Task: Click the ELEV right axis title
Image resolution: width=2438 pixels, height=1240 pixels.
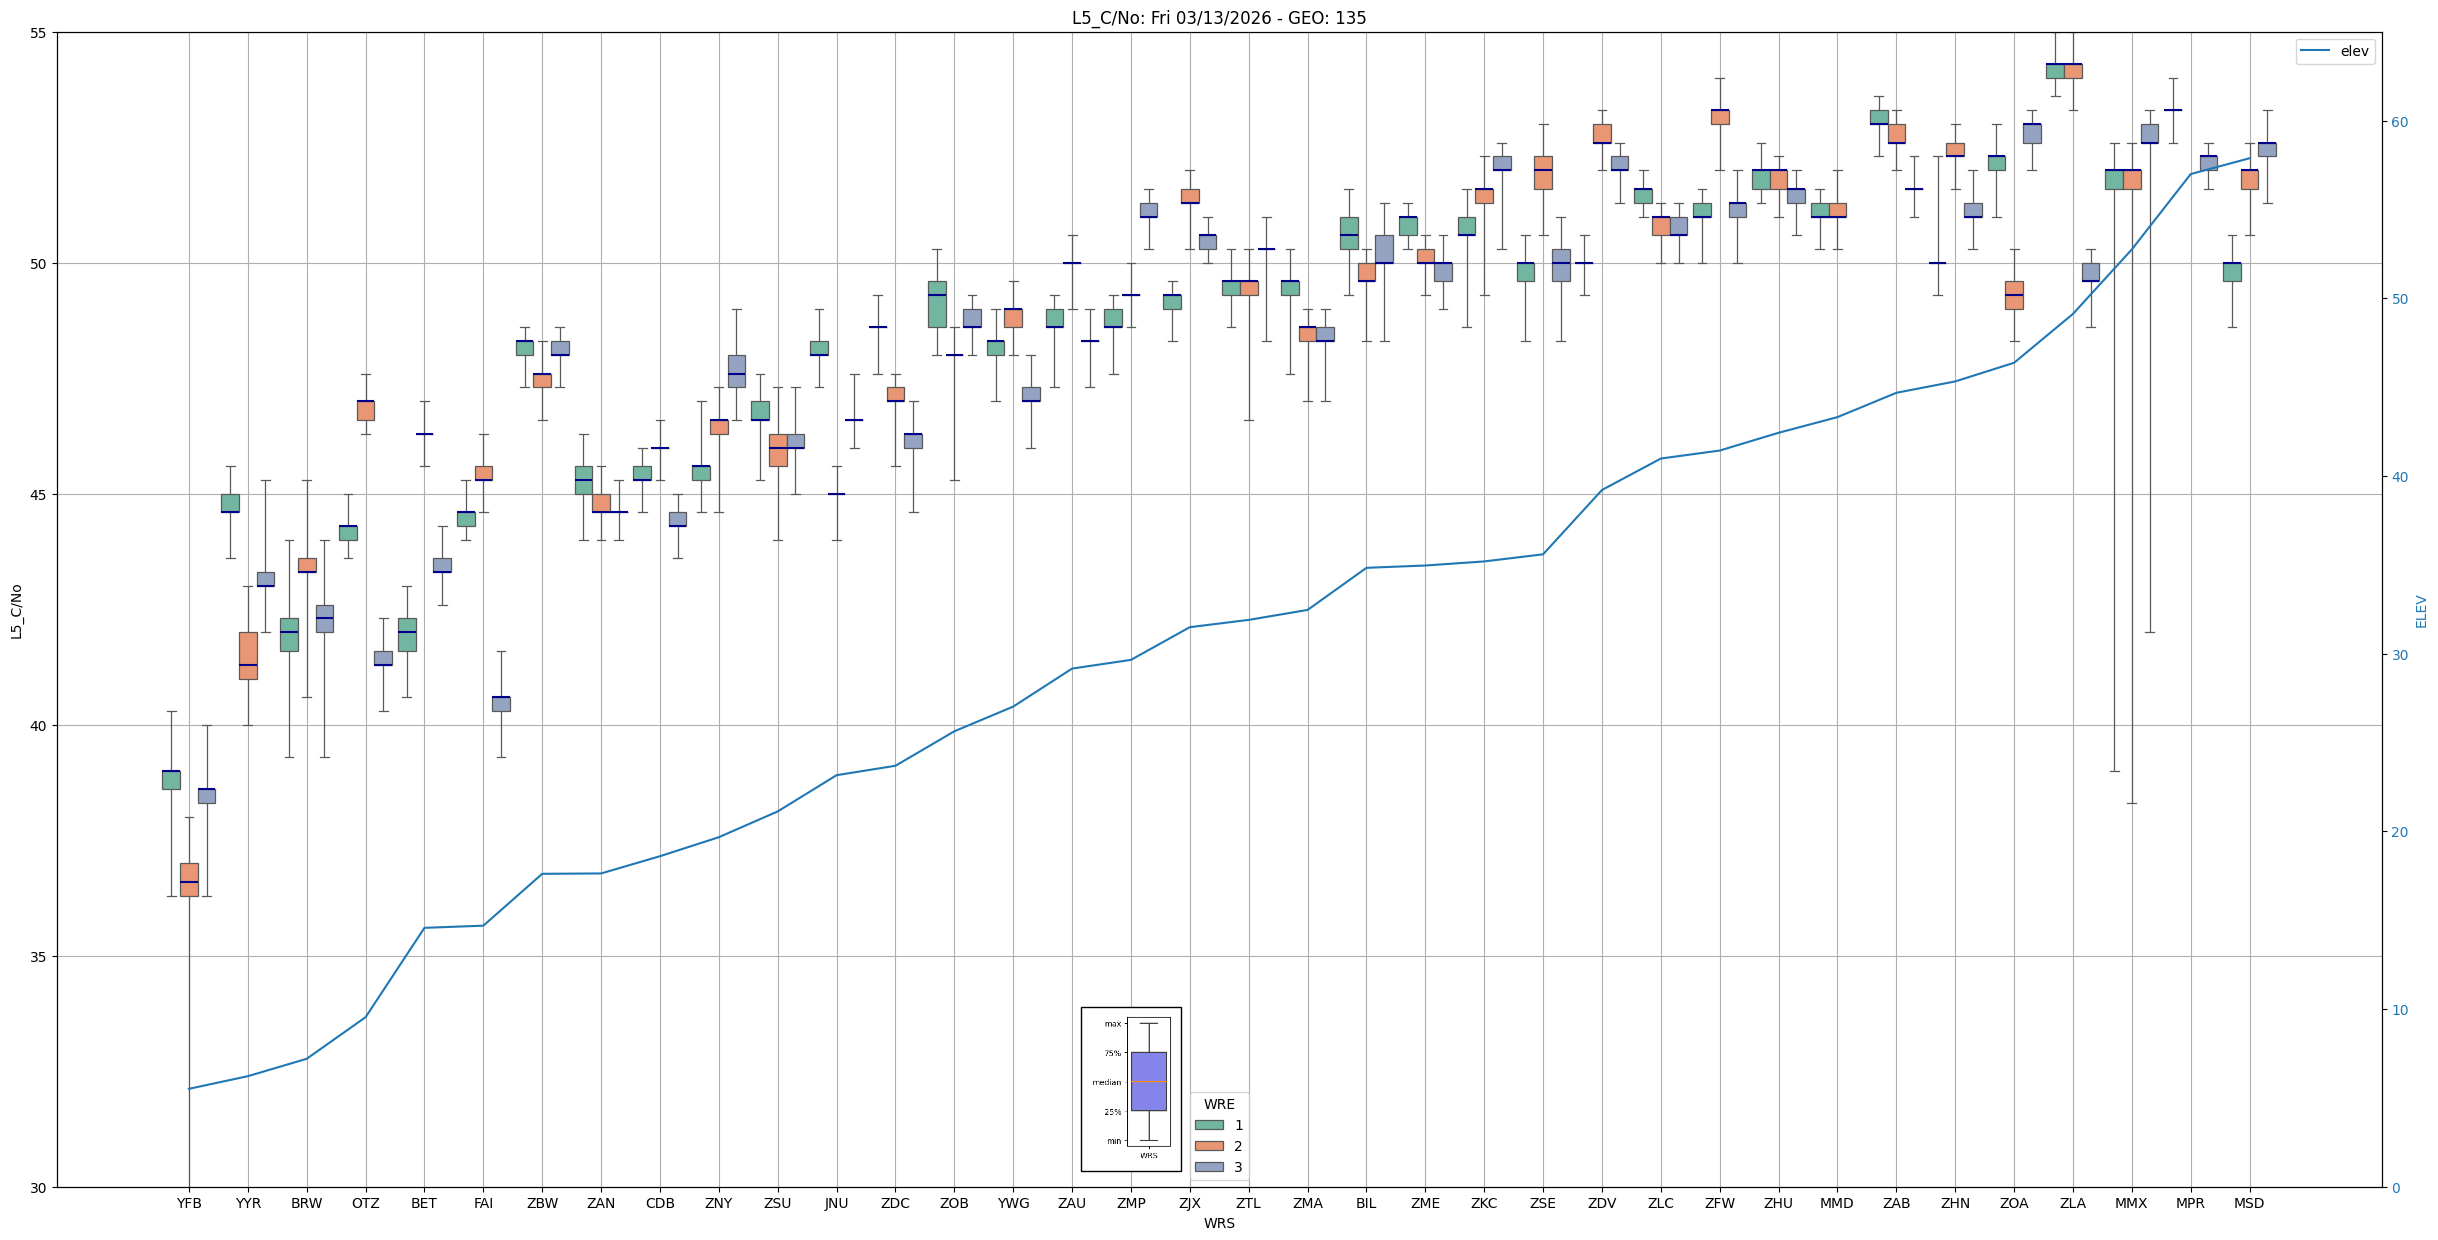Action: click(2421, 611)
